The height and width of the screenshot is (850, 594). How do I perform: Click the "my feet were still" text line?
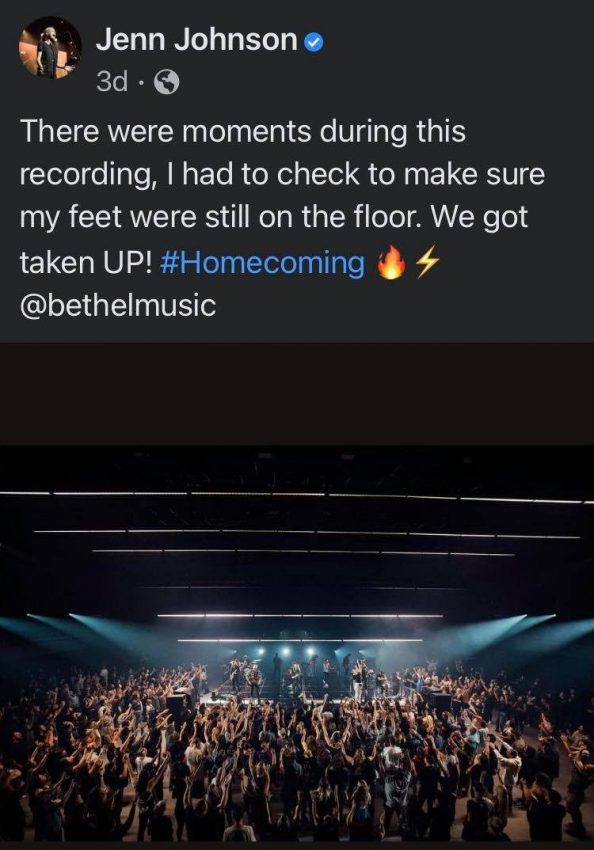click(x=274, y=218)
